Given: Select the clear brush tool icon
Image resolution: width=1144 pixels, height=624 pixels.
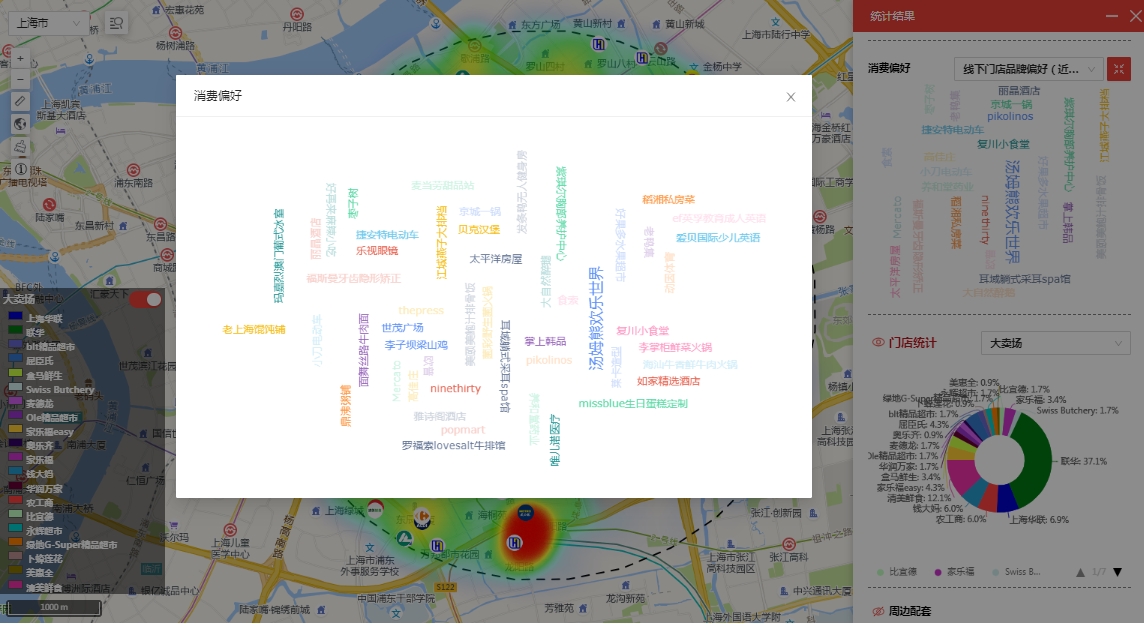Looking at the screenshot, I should 20,147.
